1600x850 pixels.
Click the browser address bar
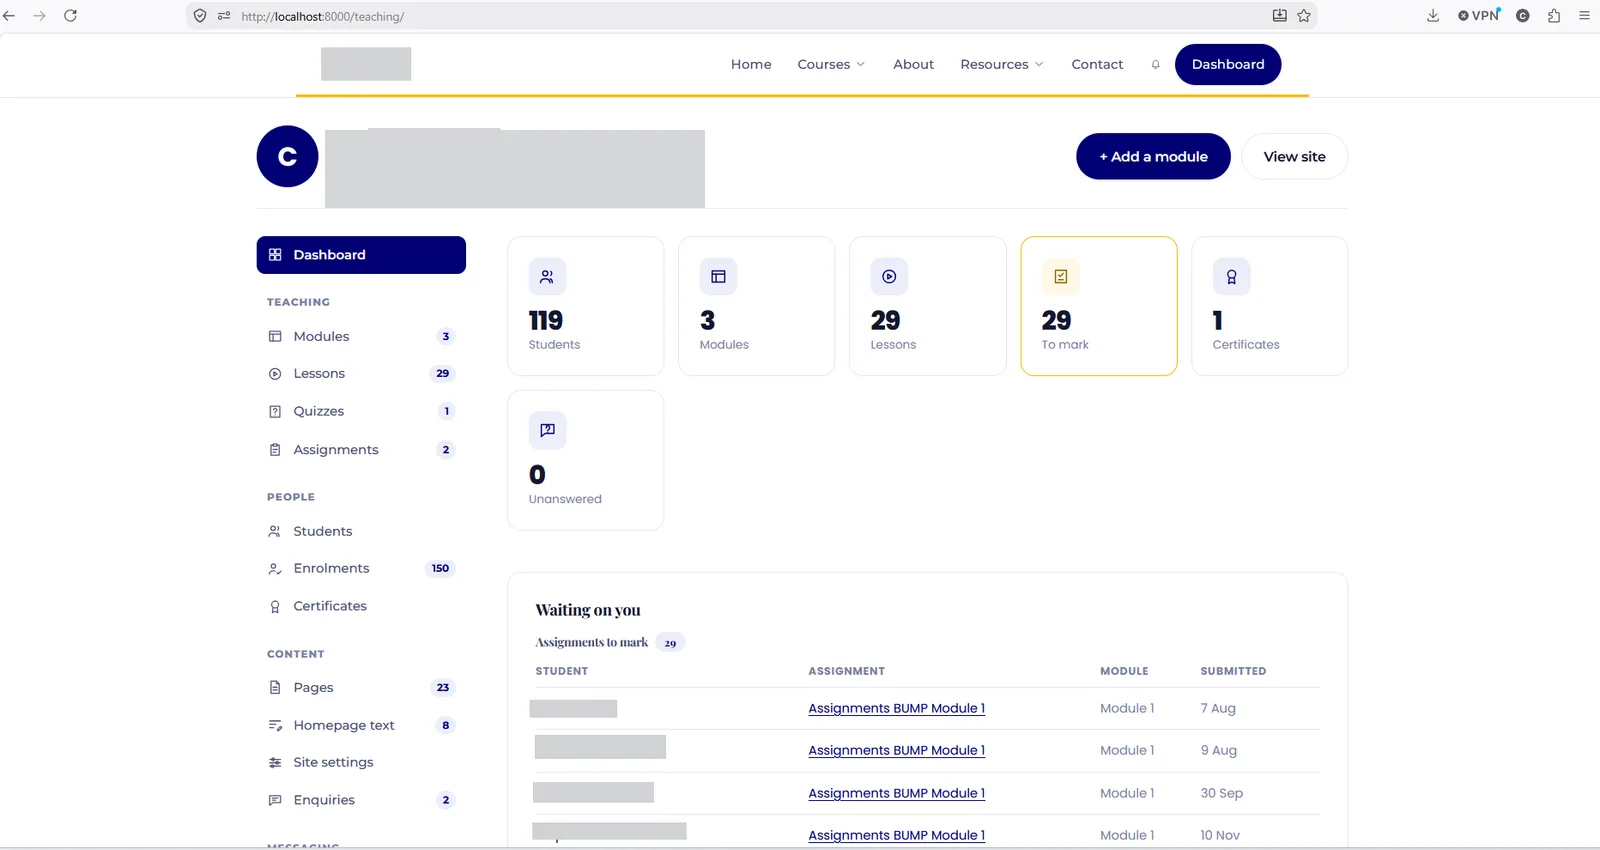[750, 16]
